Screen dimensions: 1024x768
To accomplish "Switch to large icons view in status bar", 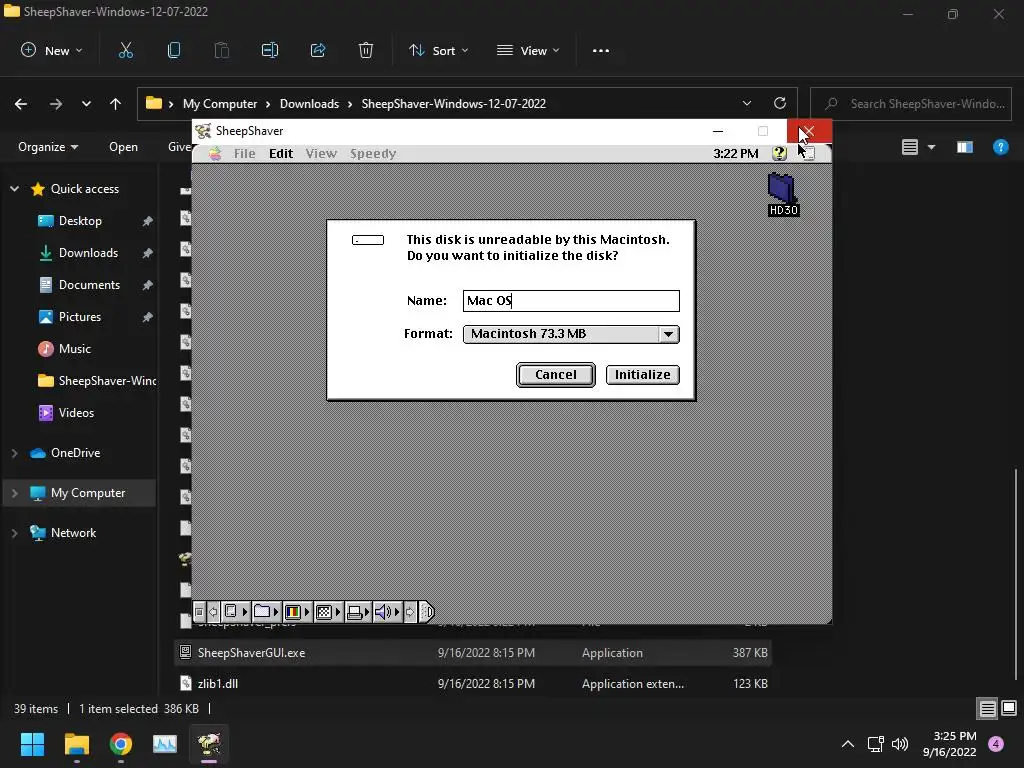I will tap(1009, 709).
